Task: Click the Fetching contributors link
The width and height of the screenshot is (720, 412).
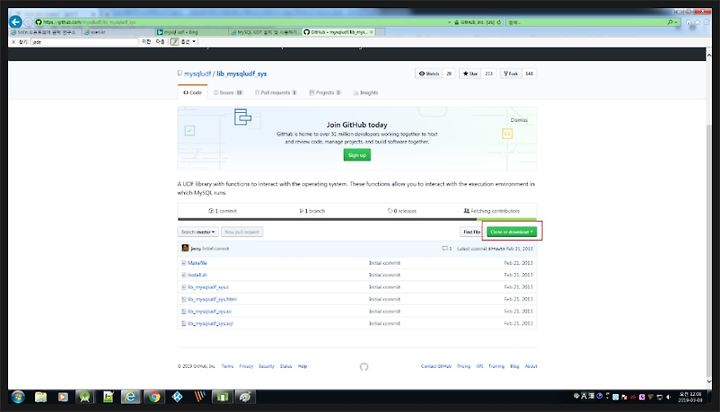Action: (492, 211)
